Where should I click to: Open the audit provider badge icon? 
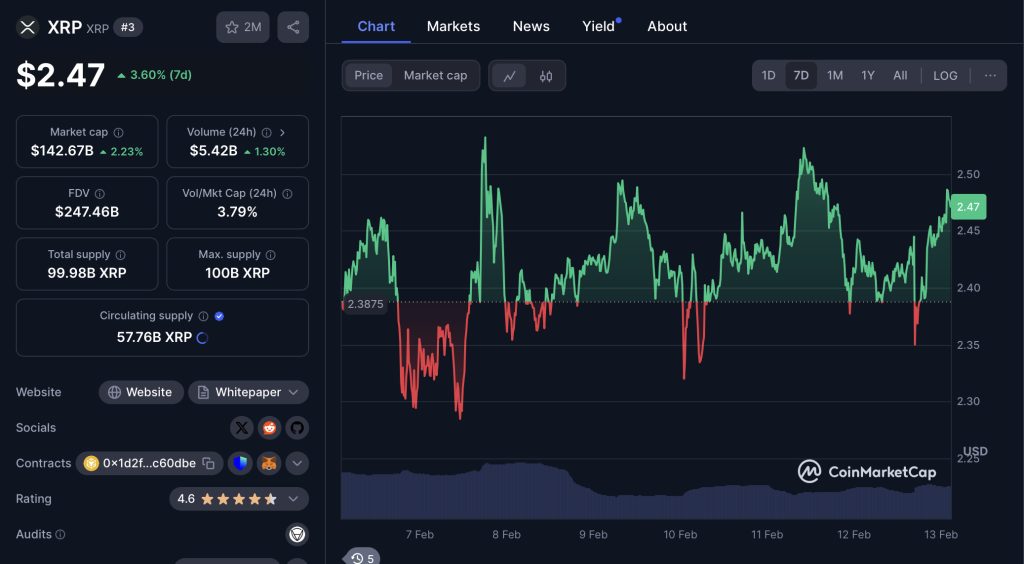pyautogui.click(x=297, y=535)
